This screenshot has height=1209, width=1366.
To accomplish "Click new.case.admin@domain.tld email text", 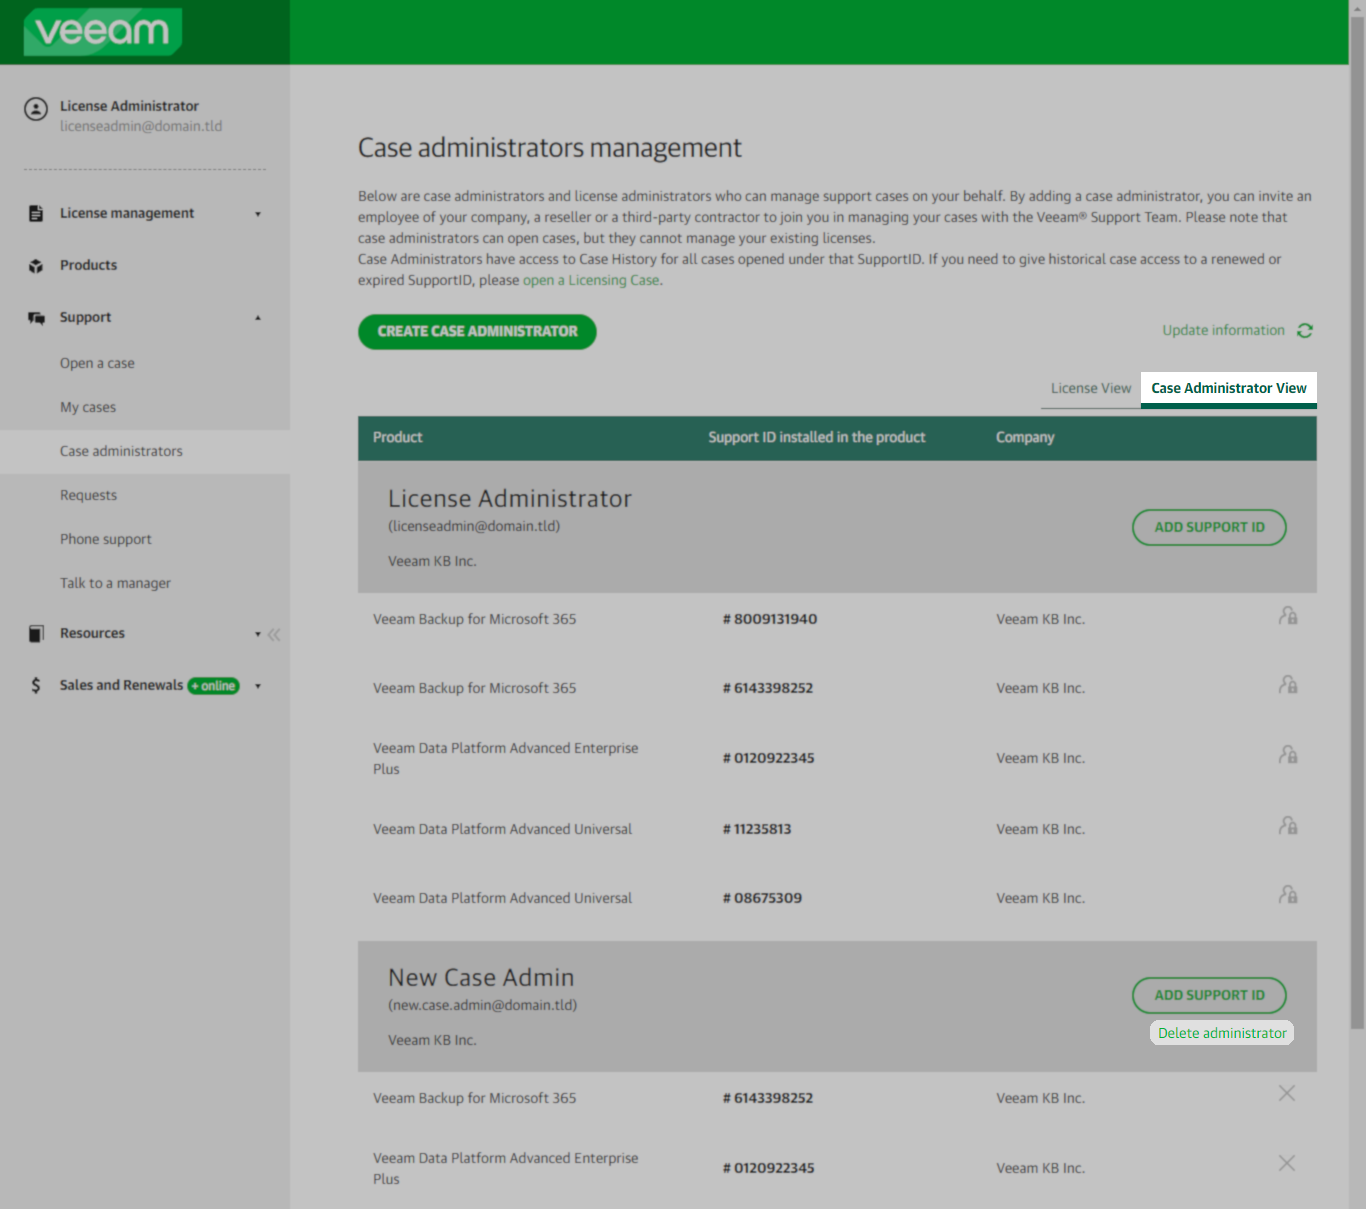I will 483,1005.
